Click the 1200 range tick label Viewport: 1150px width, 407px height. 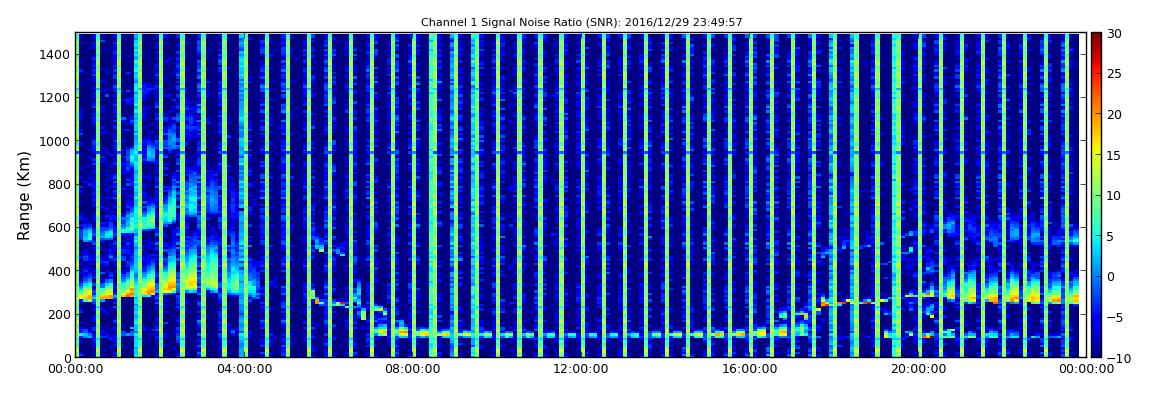click(x=56, y=98)
